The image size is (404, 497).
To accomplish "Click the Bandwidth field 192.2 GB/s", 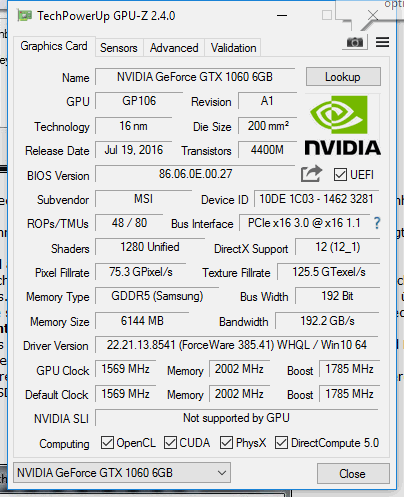I will [327, 321].
